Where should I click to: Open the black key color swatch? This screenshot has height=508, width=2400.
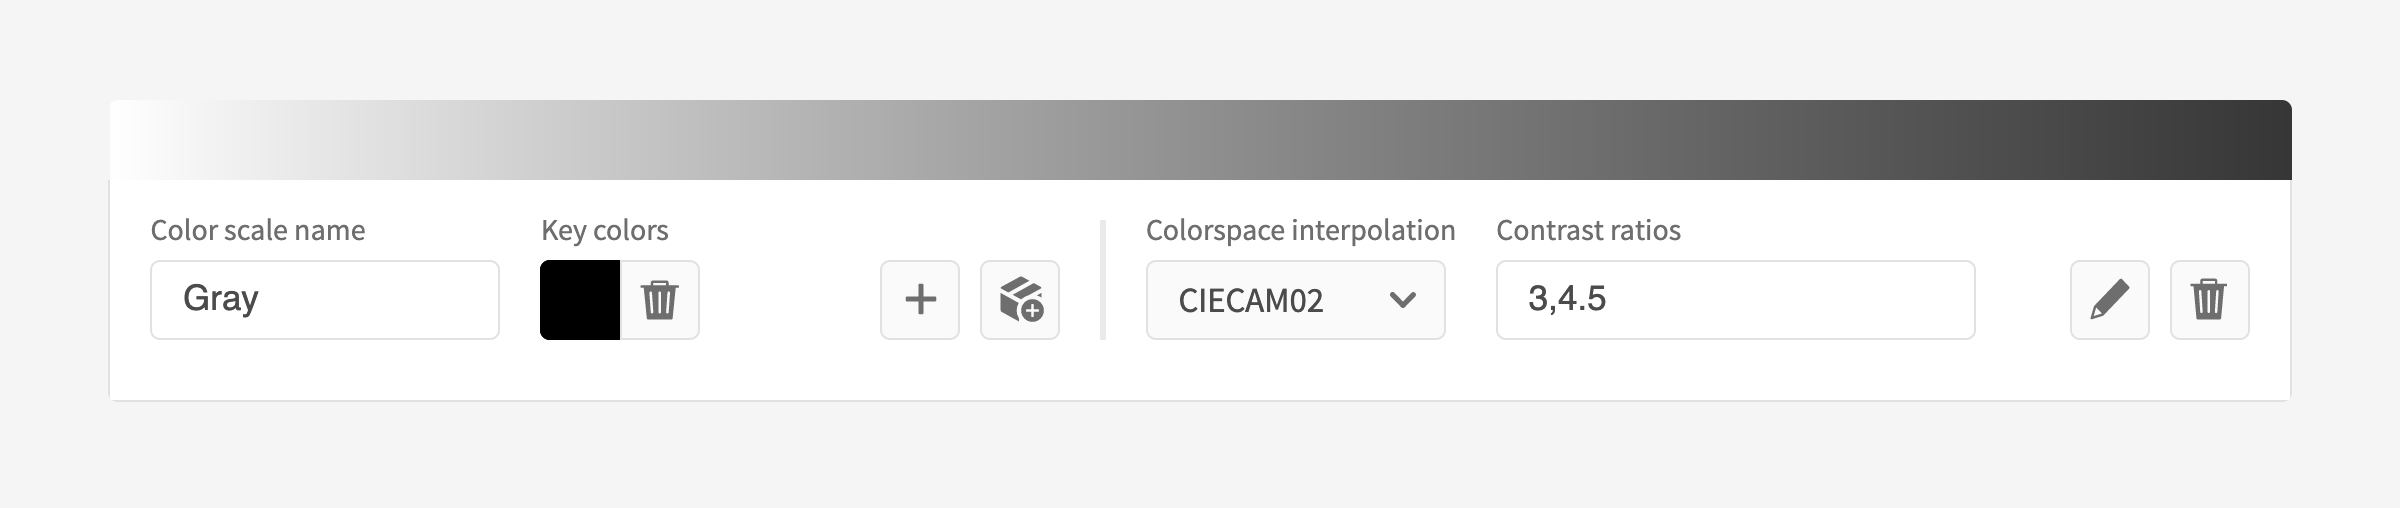coord(580,300)
